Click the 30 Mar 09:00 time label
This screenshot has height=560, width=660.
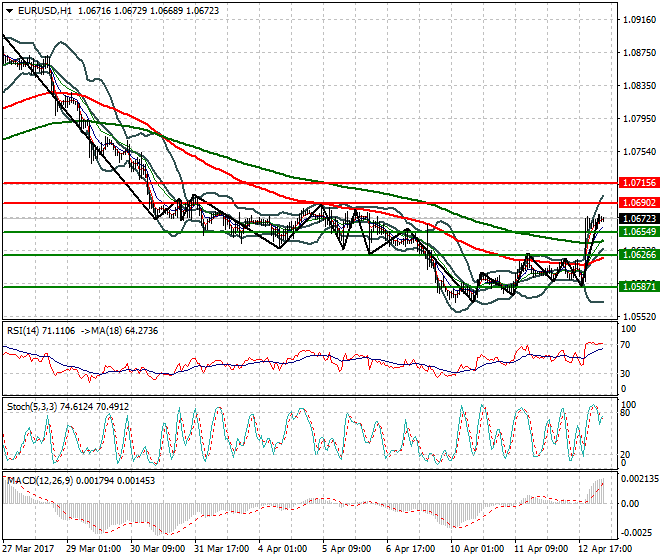(157, 549)
